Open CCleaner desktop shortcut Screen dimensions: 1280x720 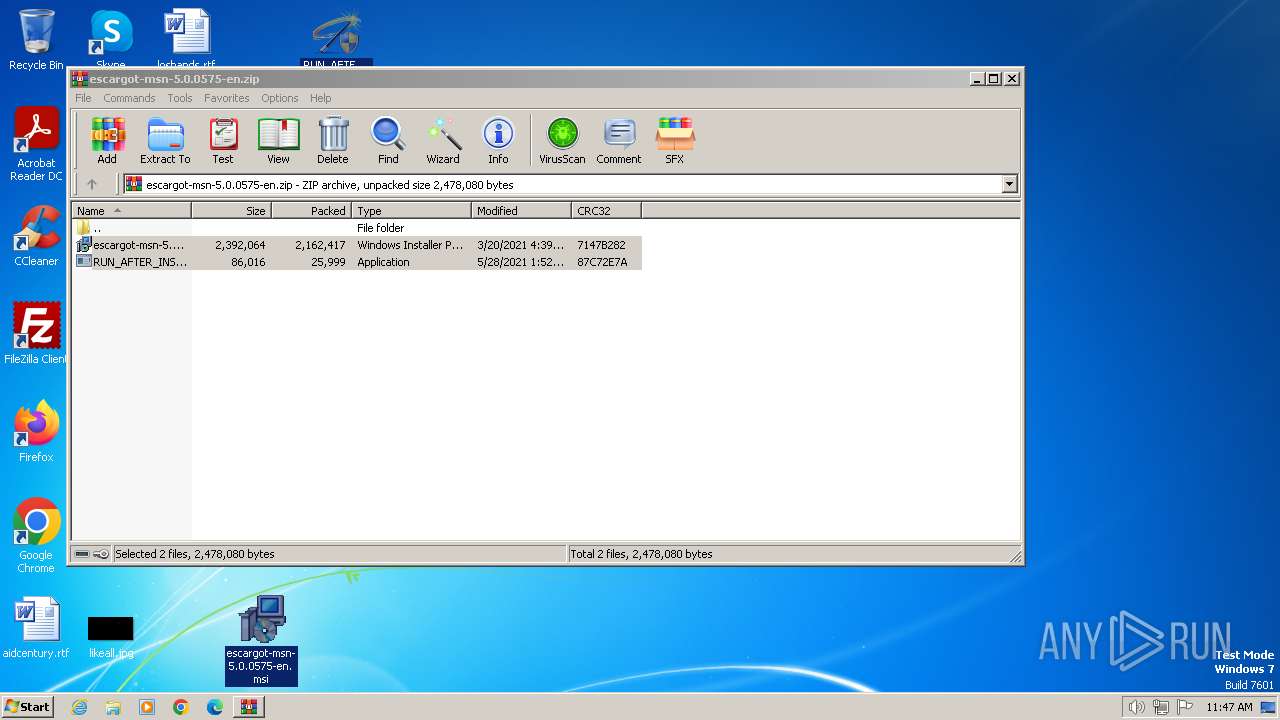tap(36, 236)
